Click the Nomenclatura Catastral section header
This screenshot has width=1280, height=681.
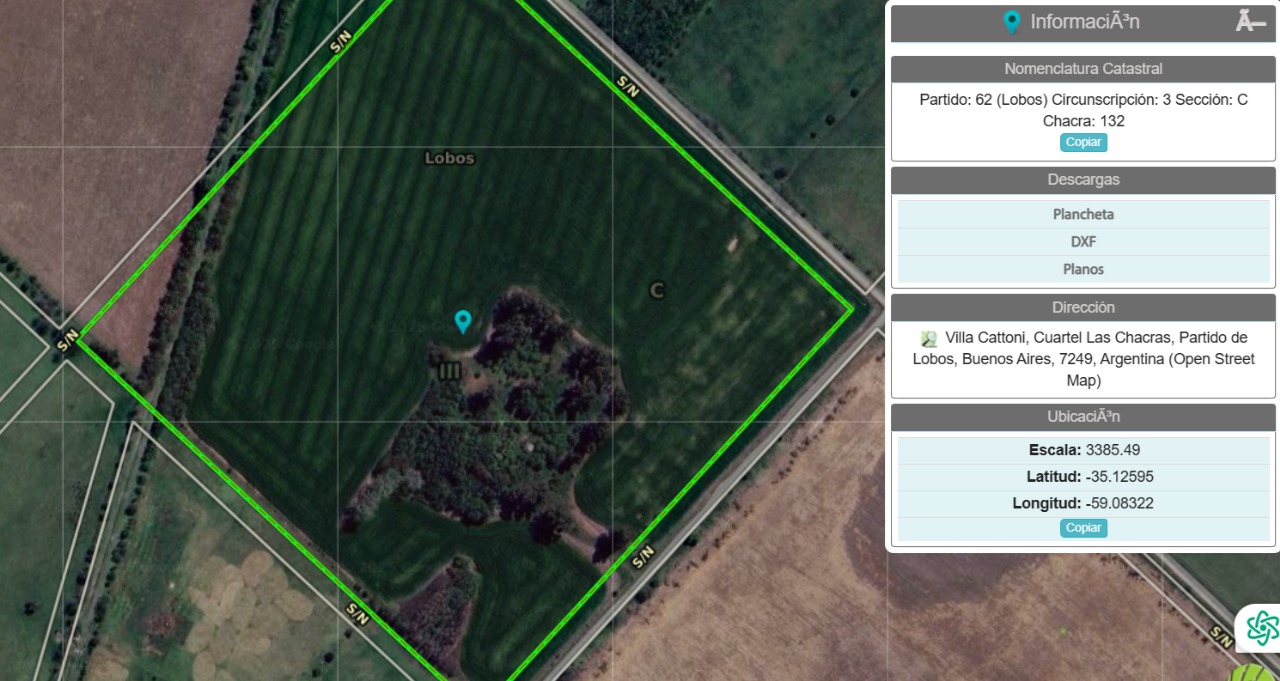click(1083, 69)
